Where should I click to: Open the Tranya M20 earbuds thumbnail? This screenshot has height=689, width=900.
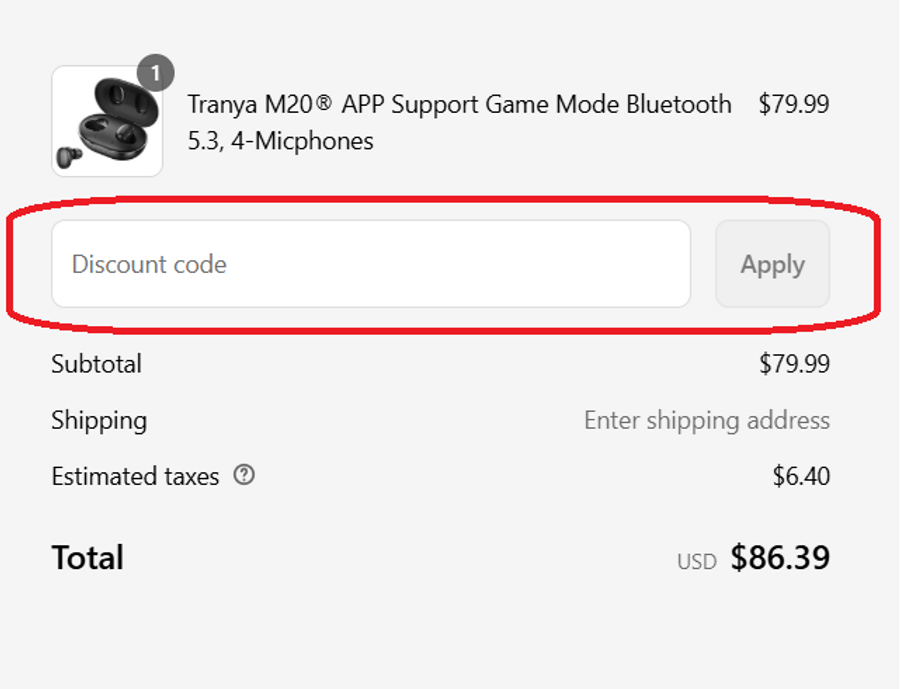coord(107,121)
